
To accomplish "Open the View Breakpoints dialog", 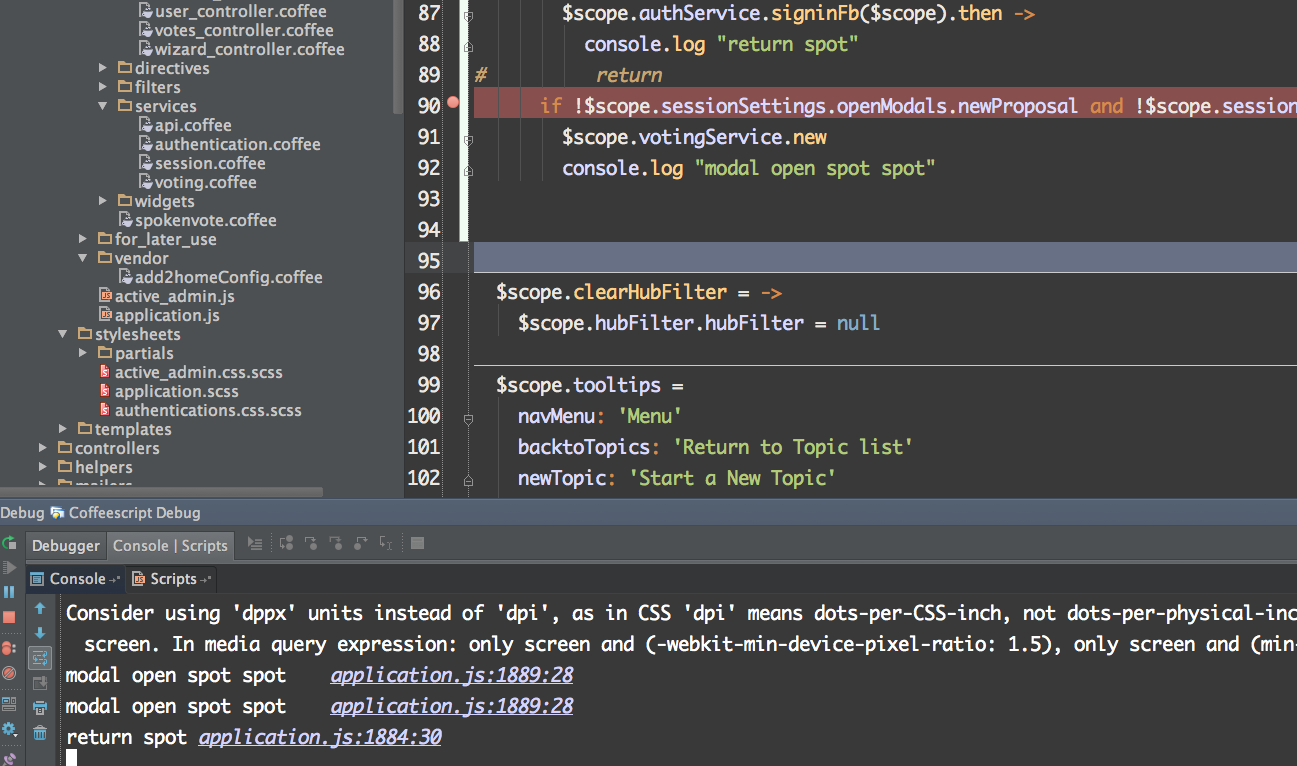I will tap(9, 647).
